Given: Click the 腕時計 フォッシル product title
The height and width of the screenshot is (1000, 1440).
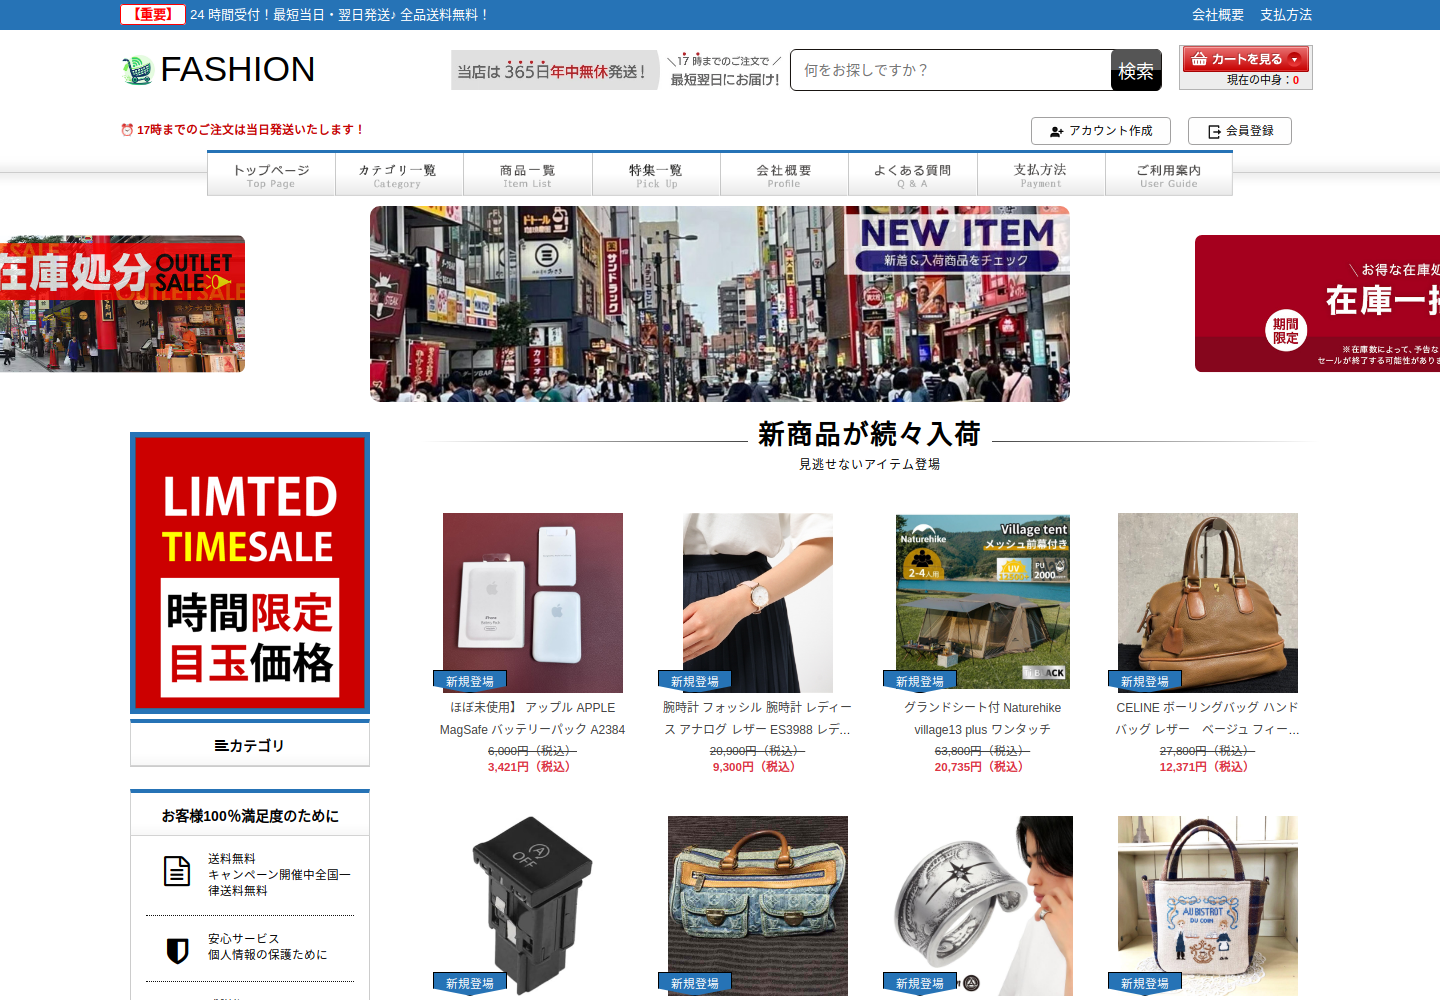Looking at the screenshot, I should pyautogui.click(x=758, y=718).
